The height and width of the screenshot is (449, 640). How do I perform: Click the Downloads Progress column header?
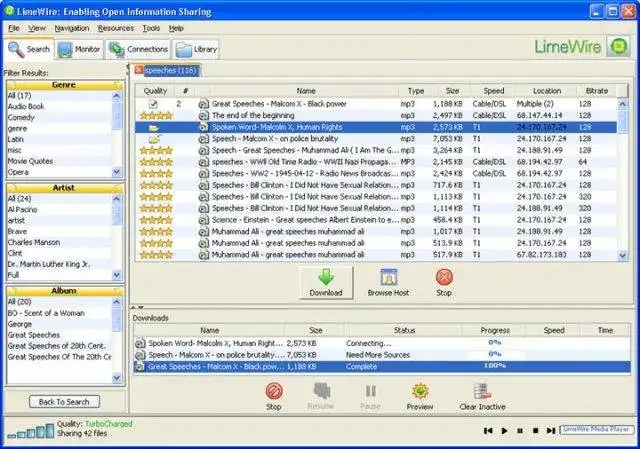tap(495, 330)
